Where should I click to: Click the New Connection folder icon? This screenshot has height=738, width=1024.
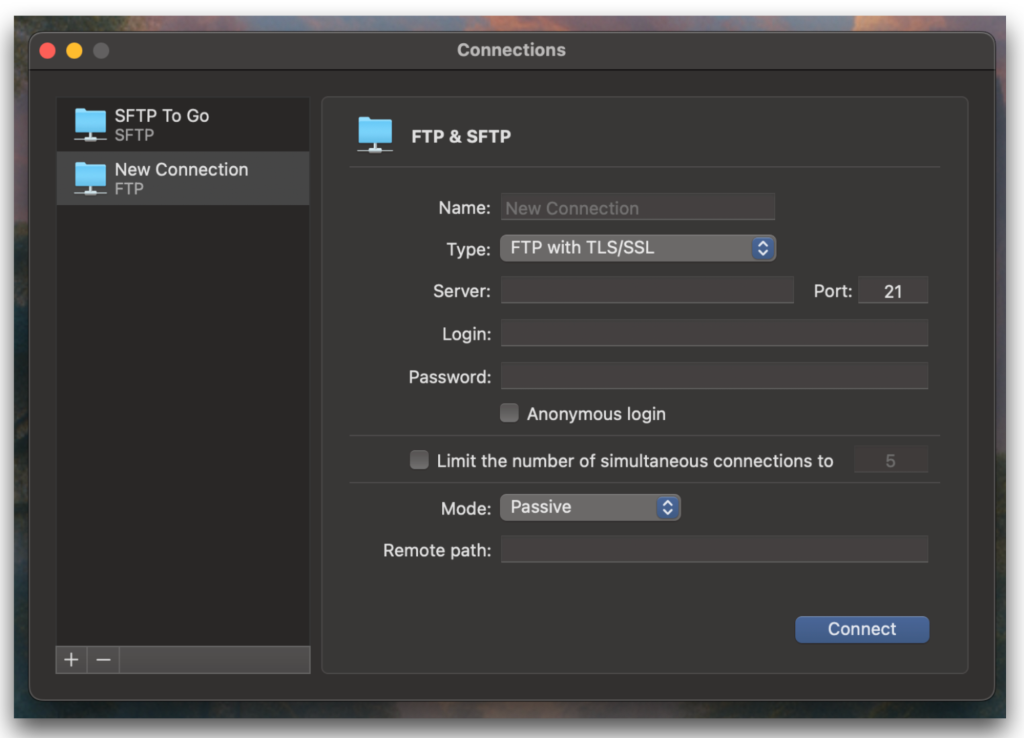pyautogui.click(x=89, y=177)
